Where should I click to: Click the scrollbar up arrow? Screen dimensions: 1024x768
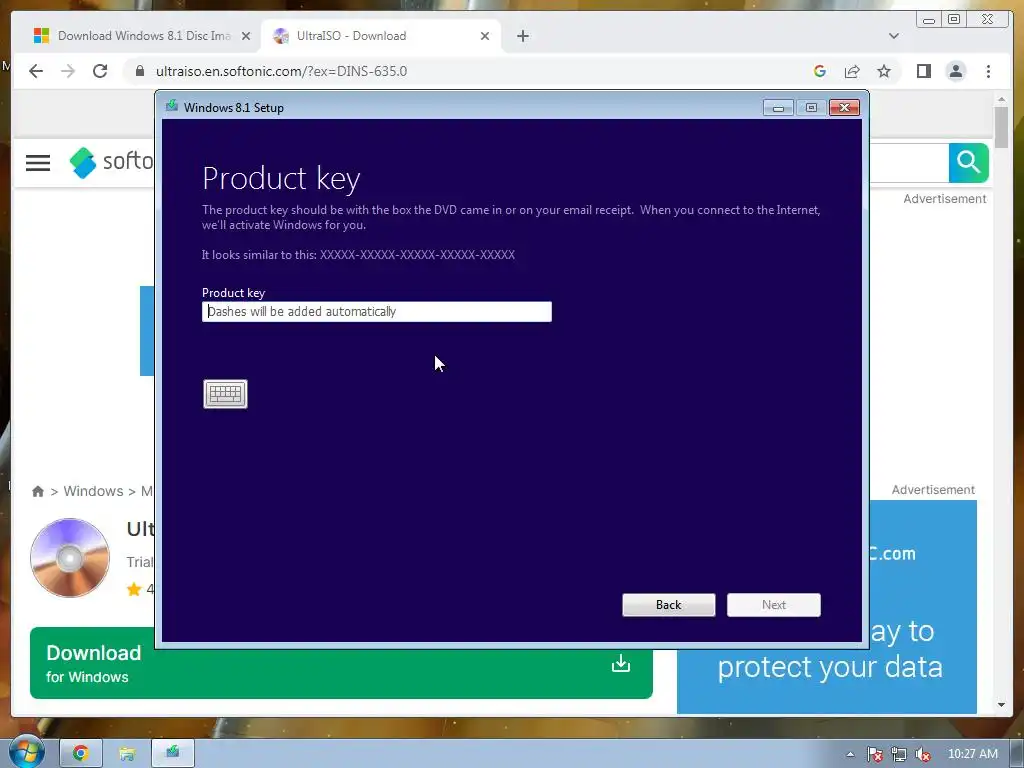(x=1001, y=99)
